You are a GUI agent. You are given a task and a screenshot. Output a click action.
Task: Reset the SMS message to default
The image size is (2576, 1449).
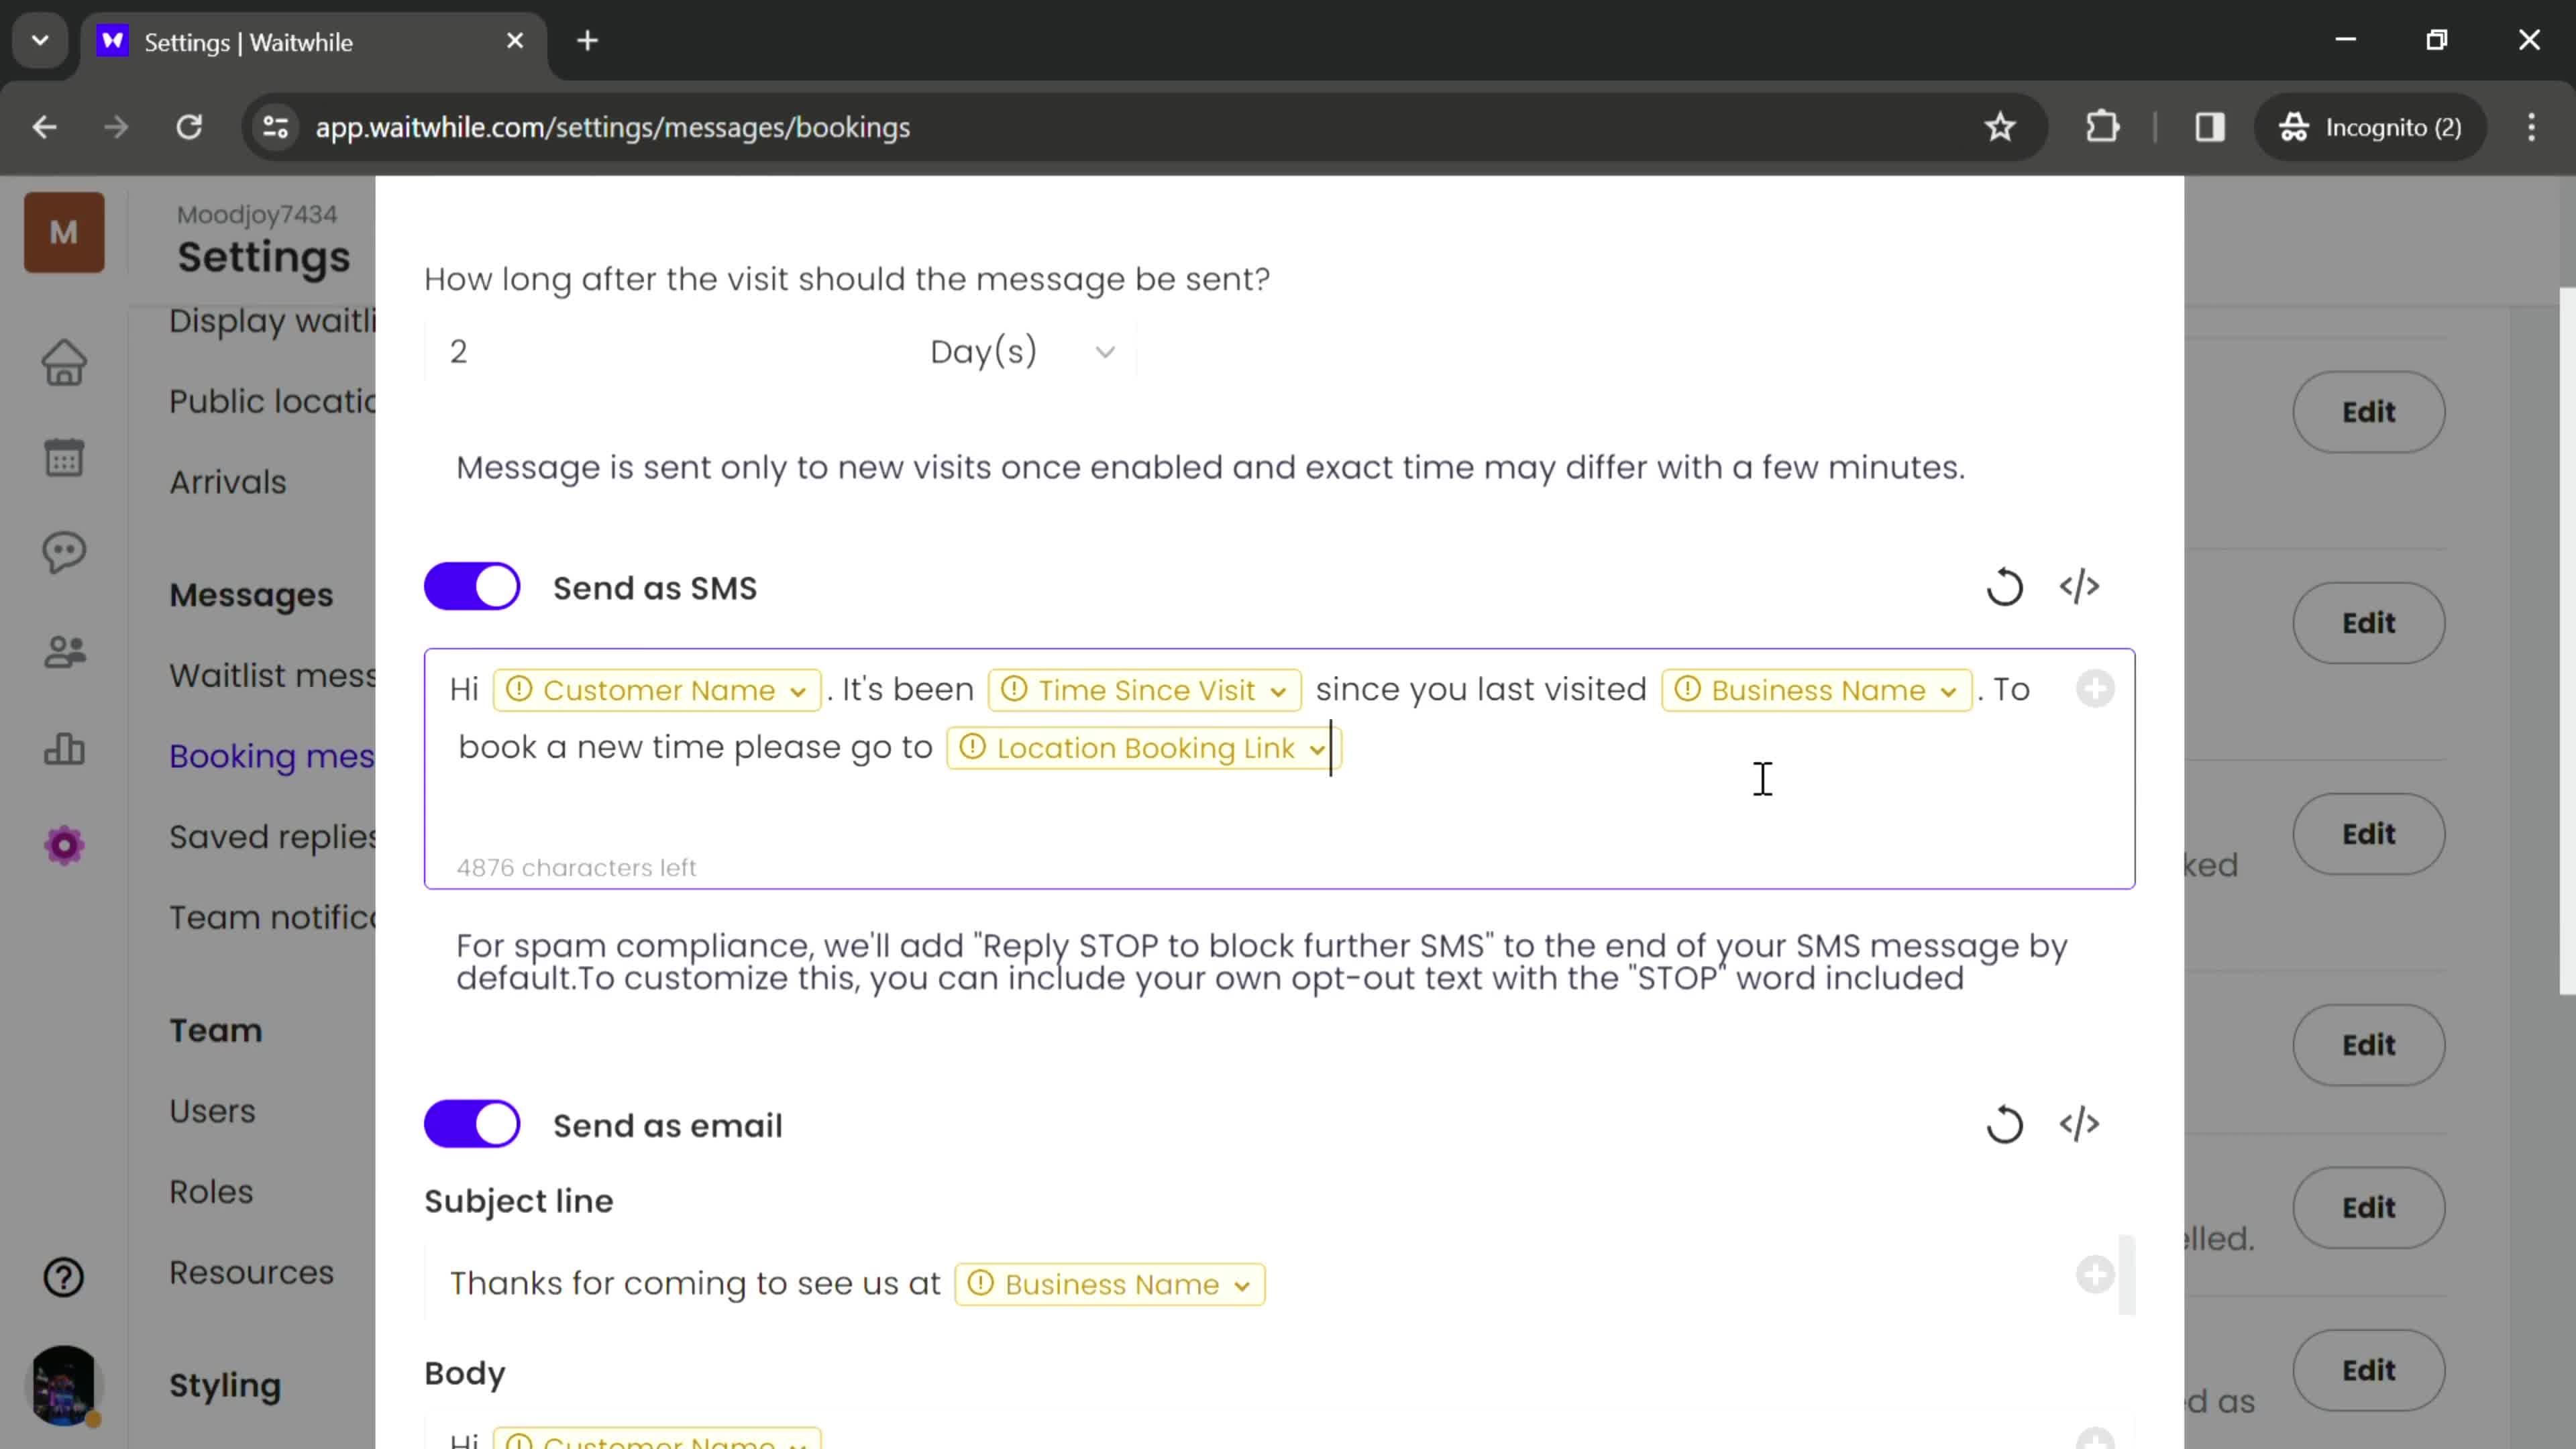(x=2004, y=587)
